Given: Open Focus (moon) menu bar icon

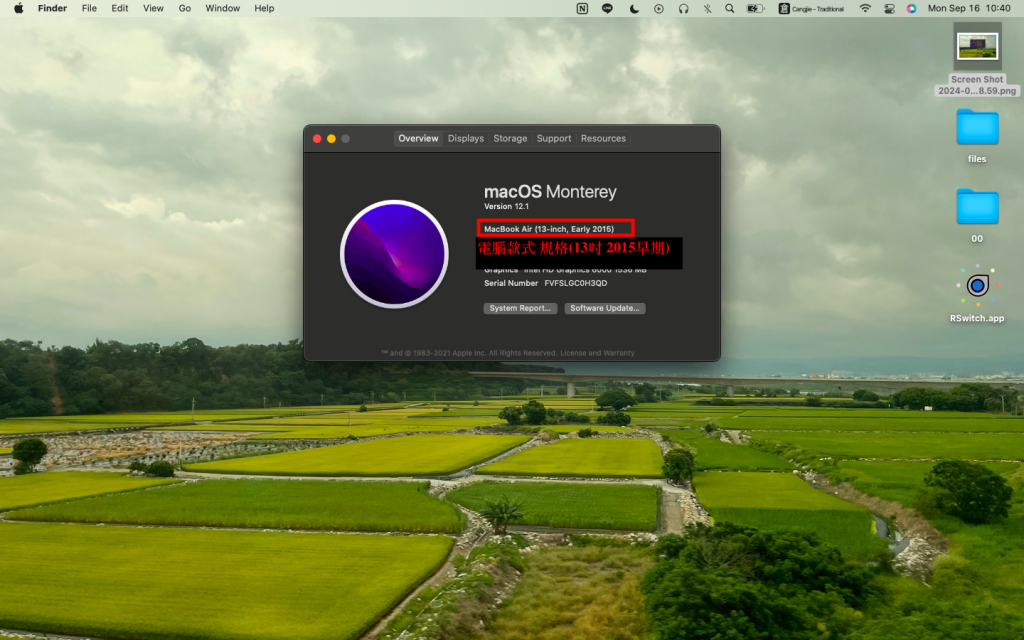Looking at the screenshot, I should (634, 8).
